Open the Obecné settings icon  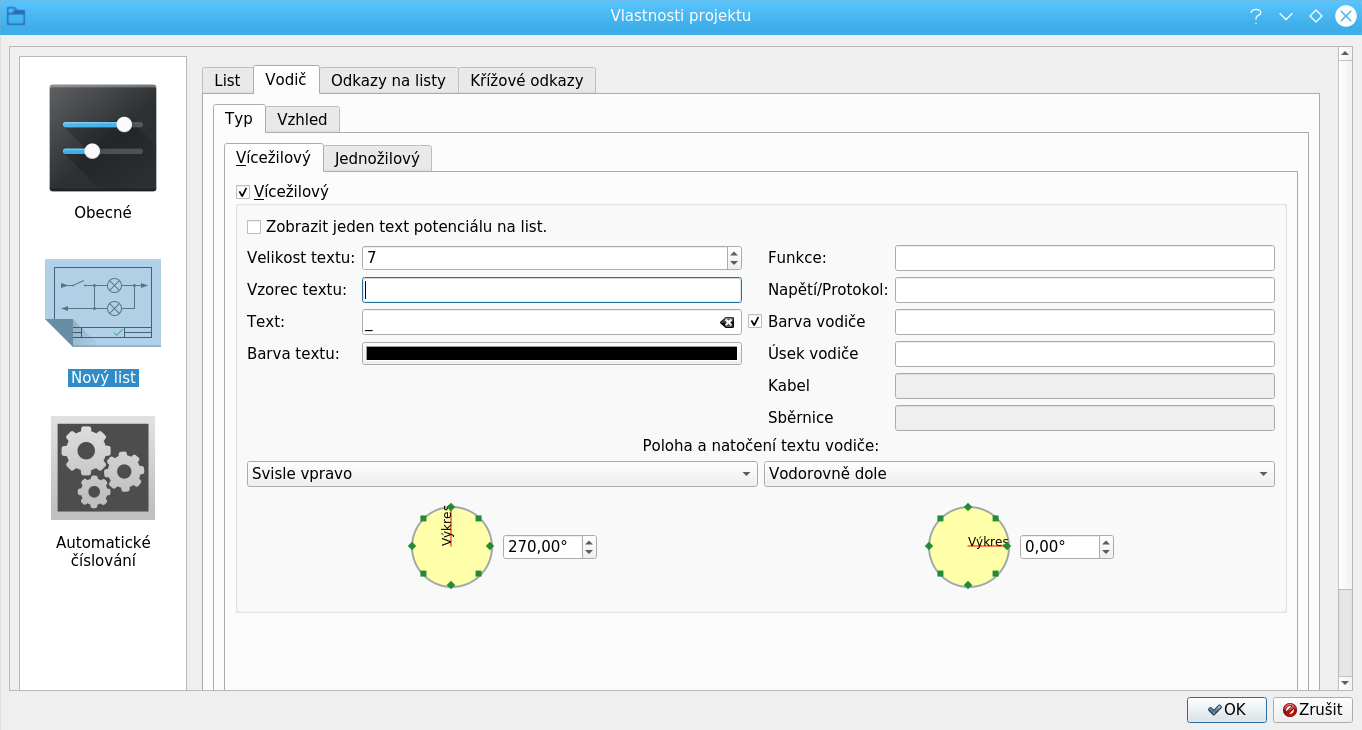click(103, 138)
